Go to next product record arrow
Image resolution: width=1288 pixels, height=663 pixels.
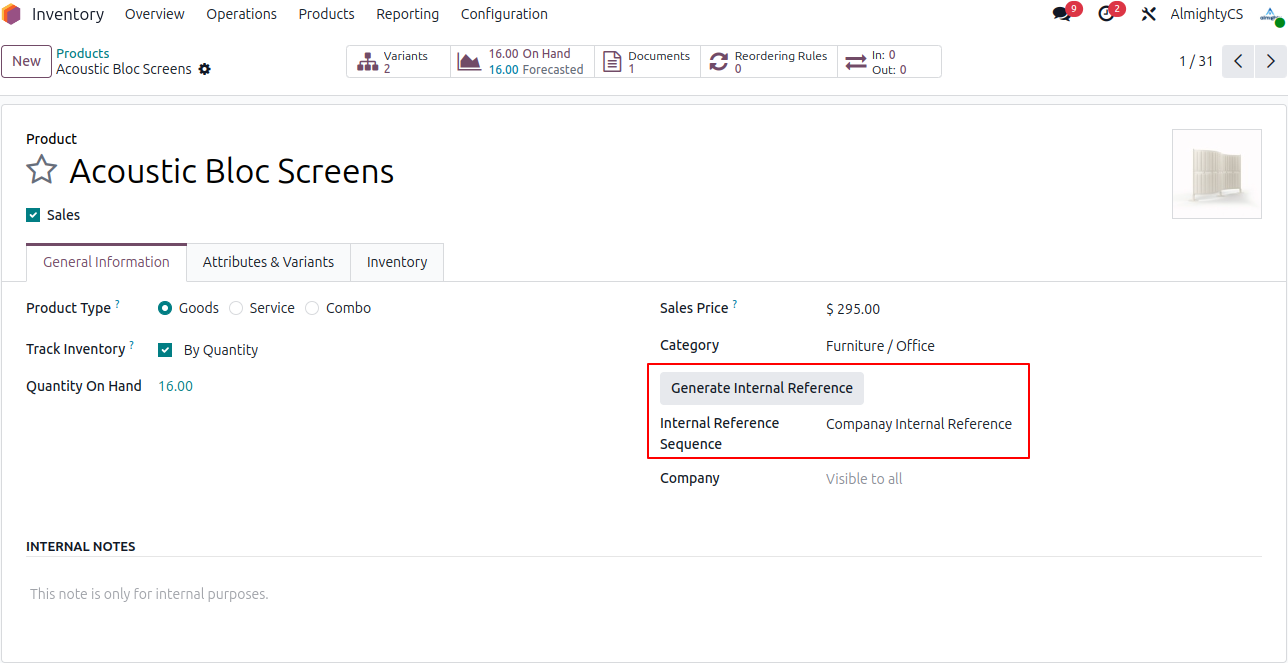1270,61
